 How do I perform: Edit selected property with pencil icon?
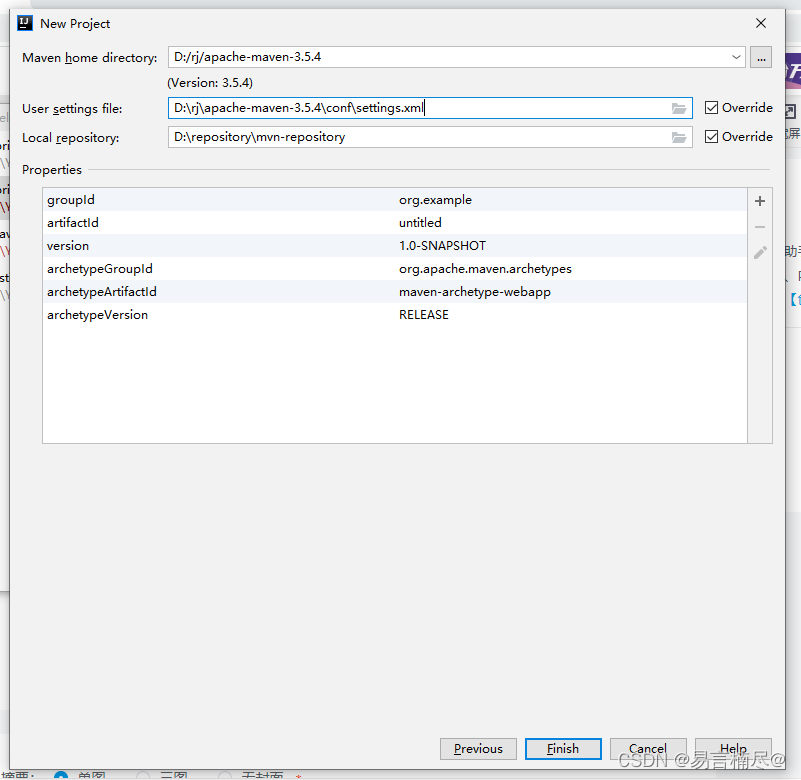coord(760,252)
